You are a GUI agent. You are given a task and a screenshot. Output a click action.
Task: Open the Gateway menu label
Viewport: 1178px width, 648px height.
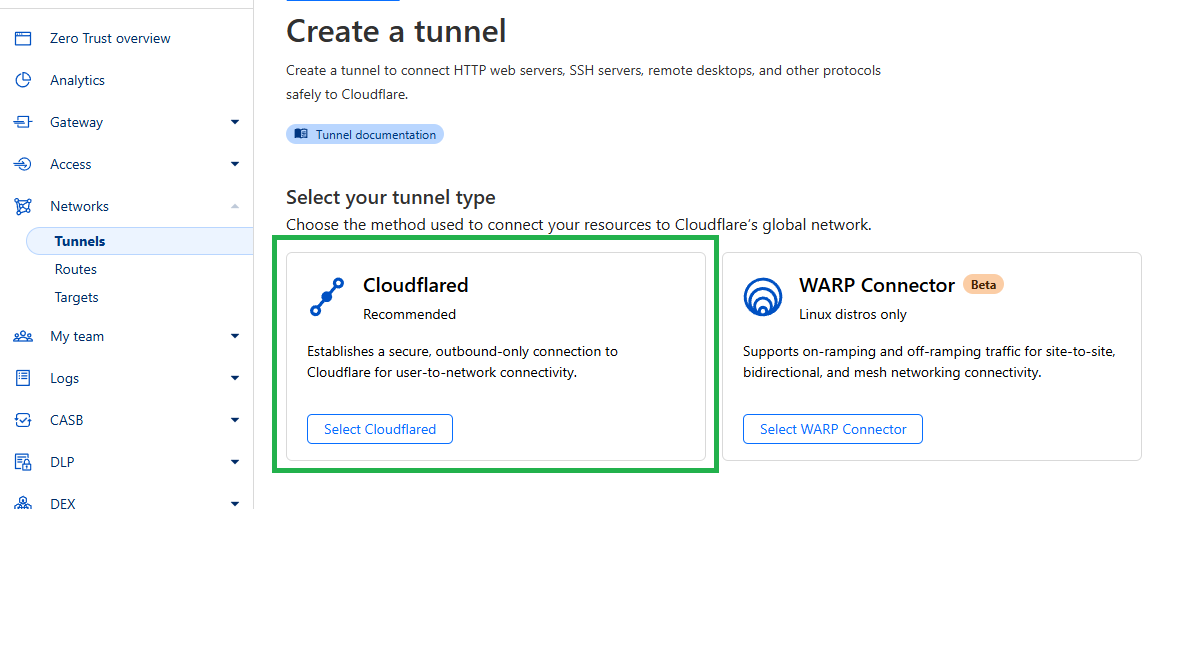coord(77,122)
